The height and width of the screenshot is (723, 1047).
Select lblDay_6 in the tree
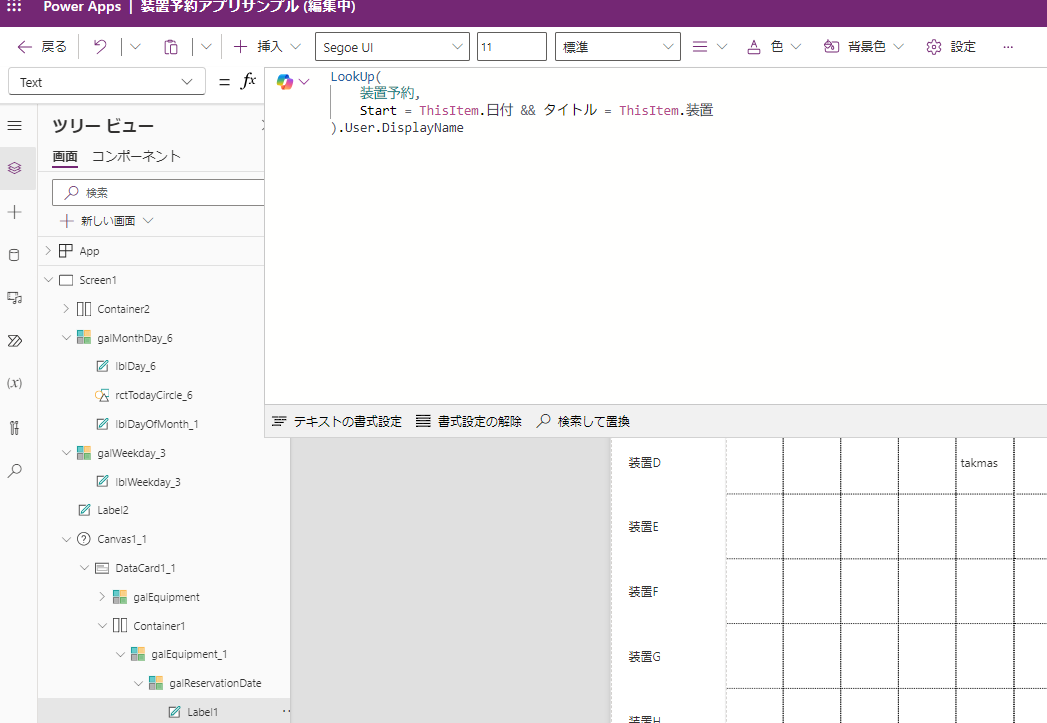[135, 366]
